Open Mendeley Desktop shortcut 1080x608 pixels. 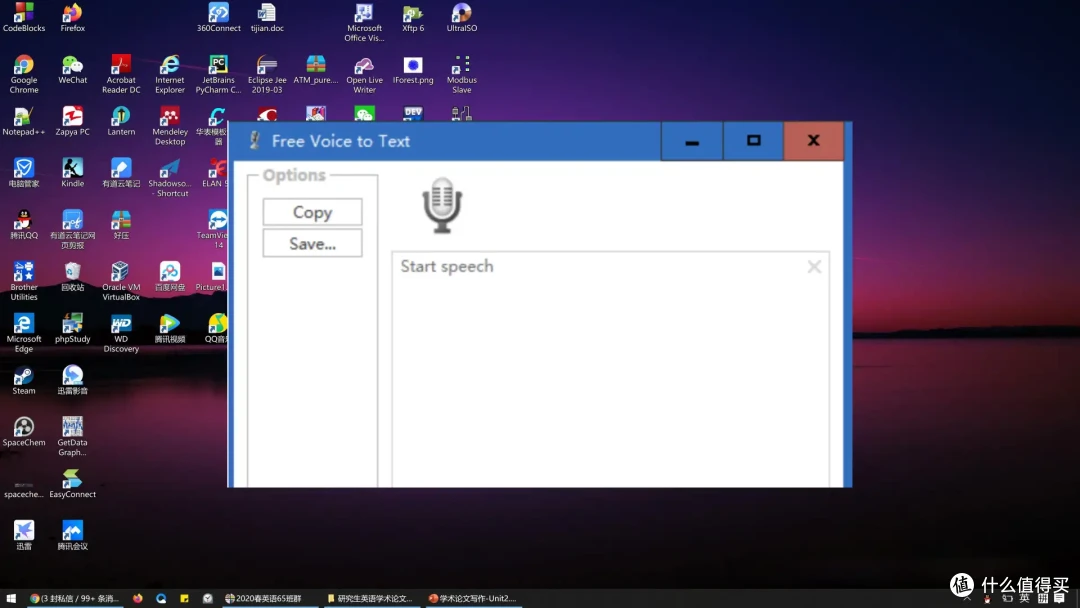169,126
